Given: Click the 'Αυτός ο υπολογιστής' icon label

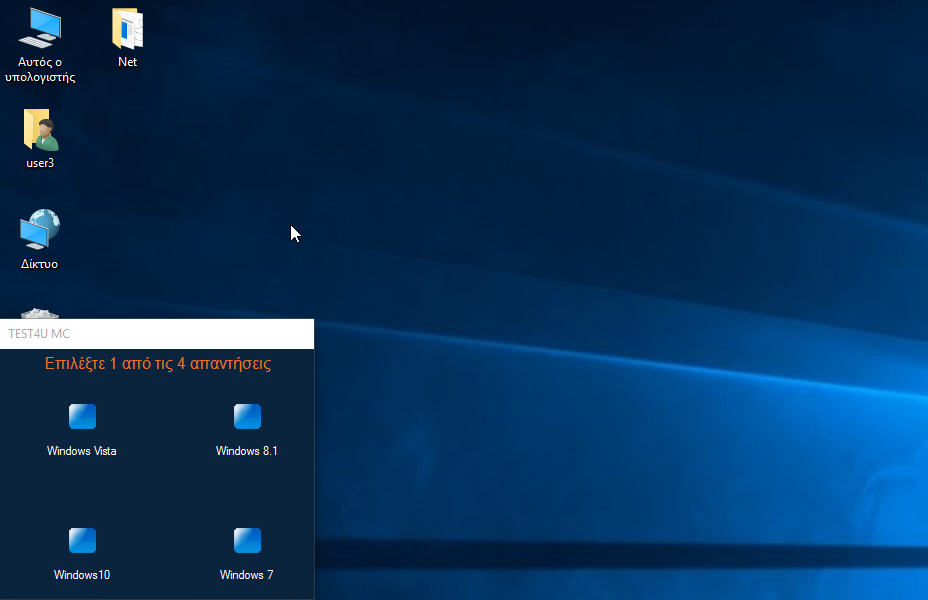Looking at the screenshot, I should tap(40, 70).
